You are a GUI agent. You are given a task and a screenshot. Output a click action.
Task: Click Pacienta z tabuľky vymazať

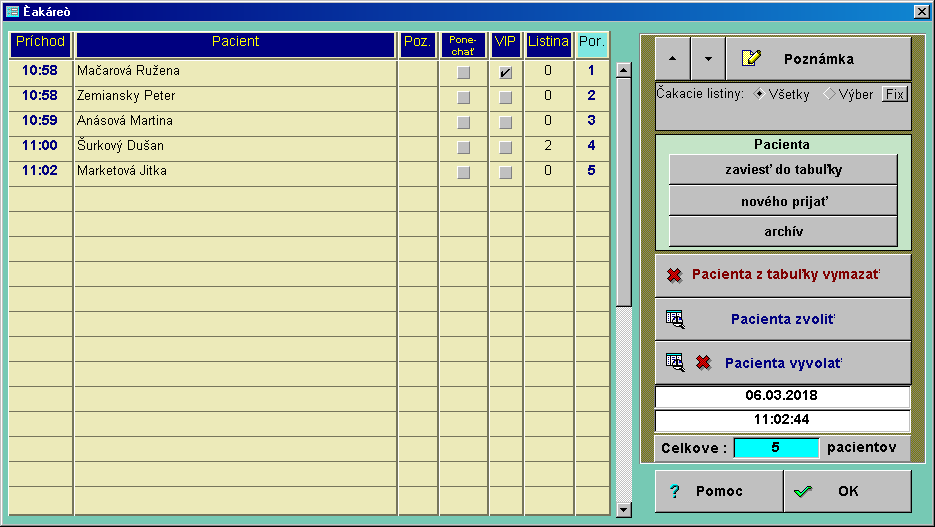point(783,275)
